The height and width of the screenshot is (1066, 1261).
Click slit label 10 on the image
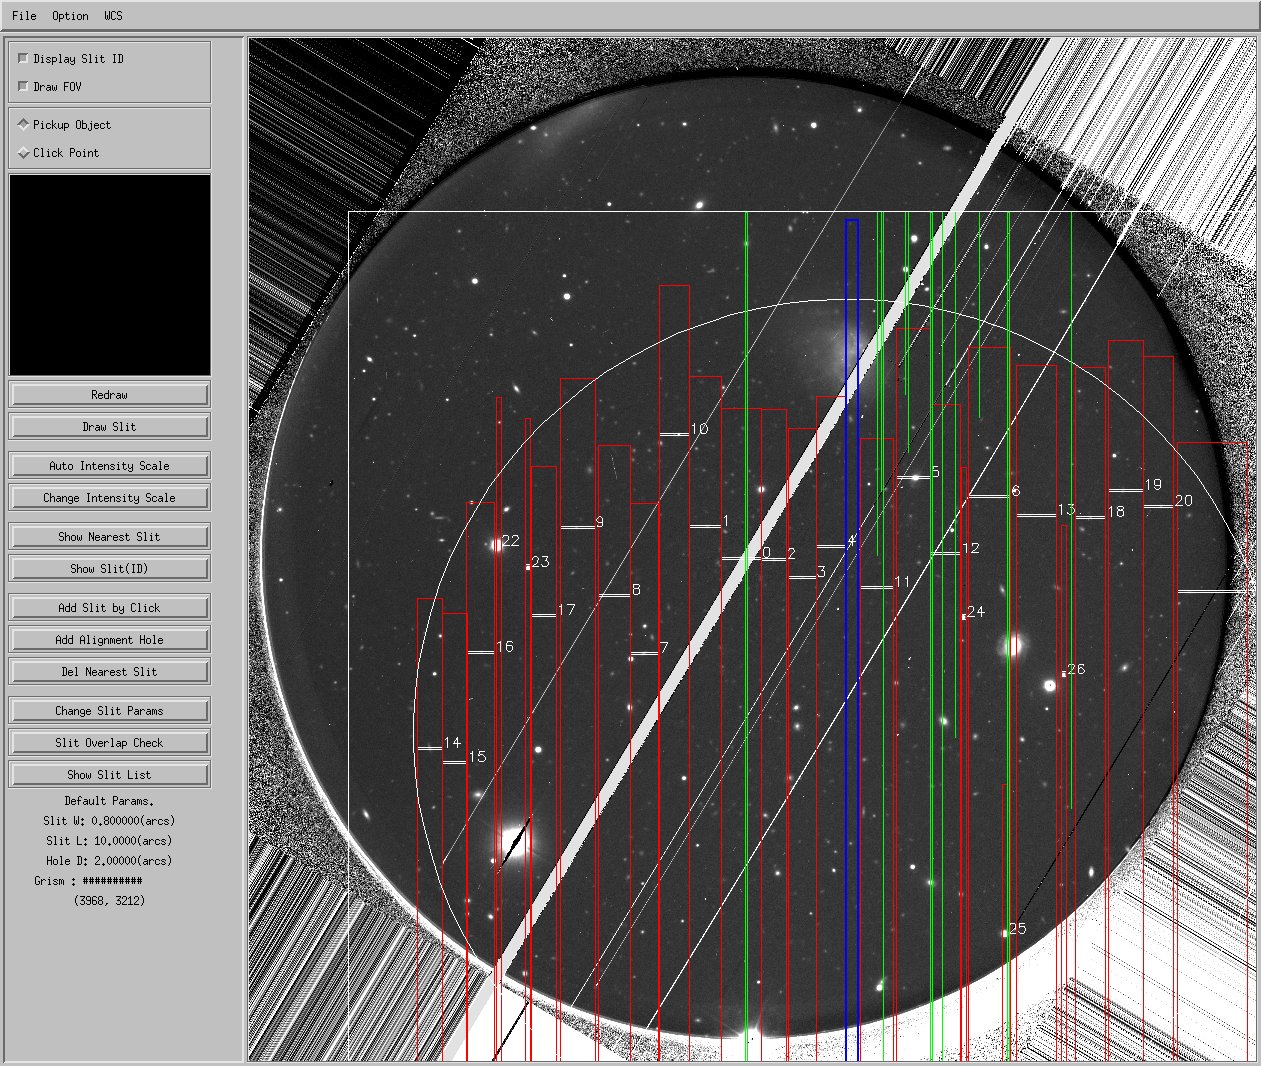(699, 429)
